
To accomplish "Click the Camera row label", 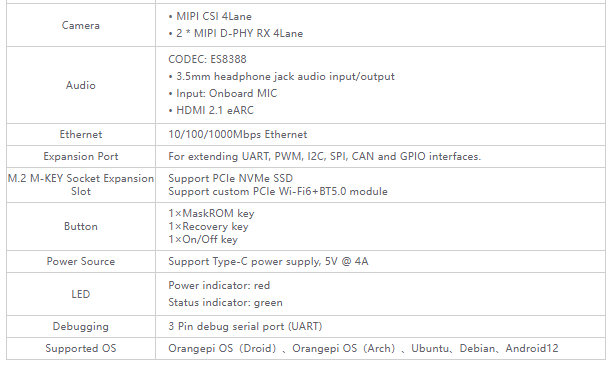I will 81,25.
